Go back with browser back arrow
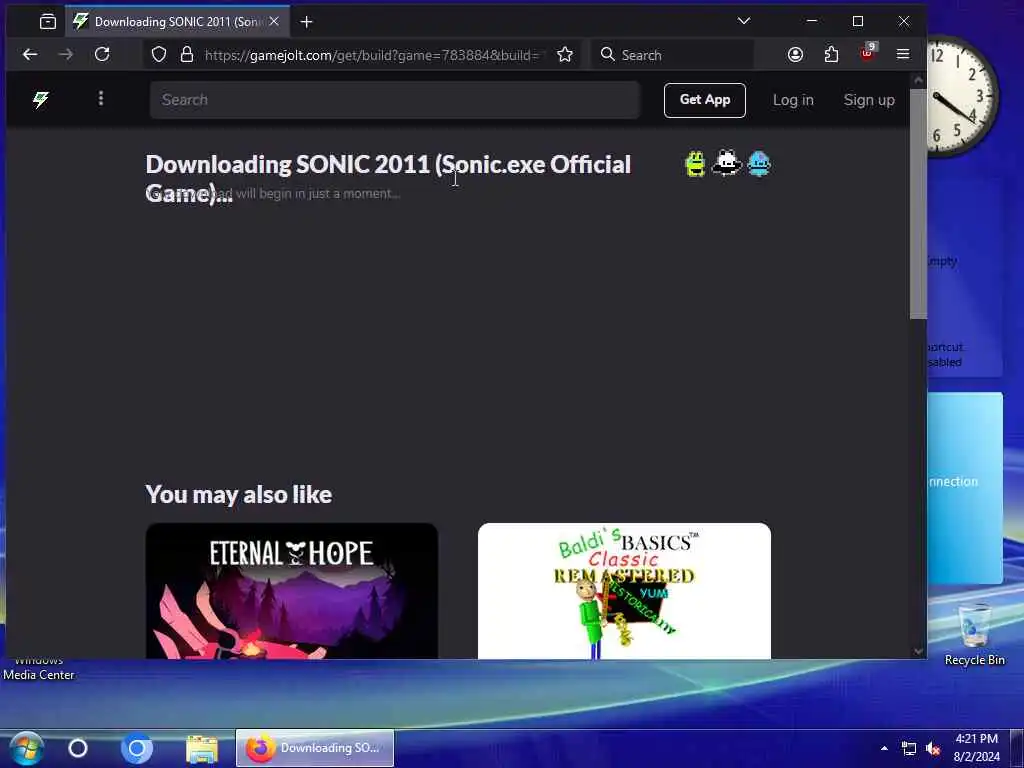Image resolution: width=1024 pixels, height=768 pixels. tap(30, 55)
